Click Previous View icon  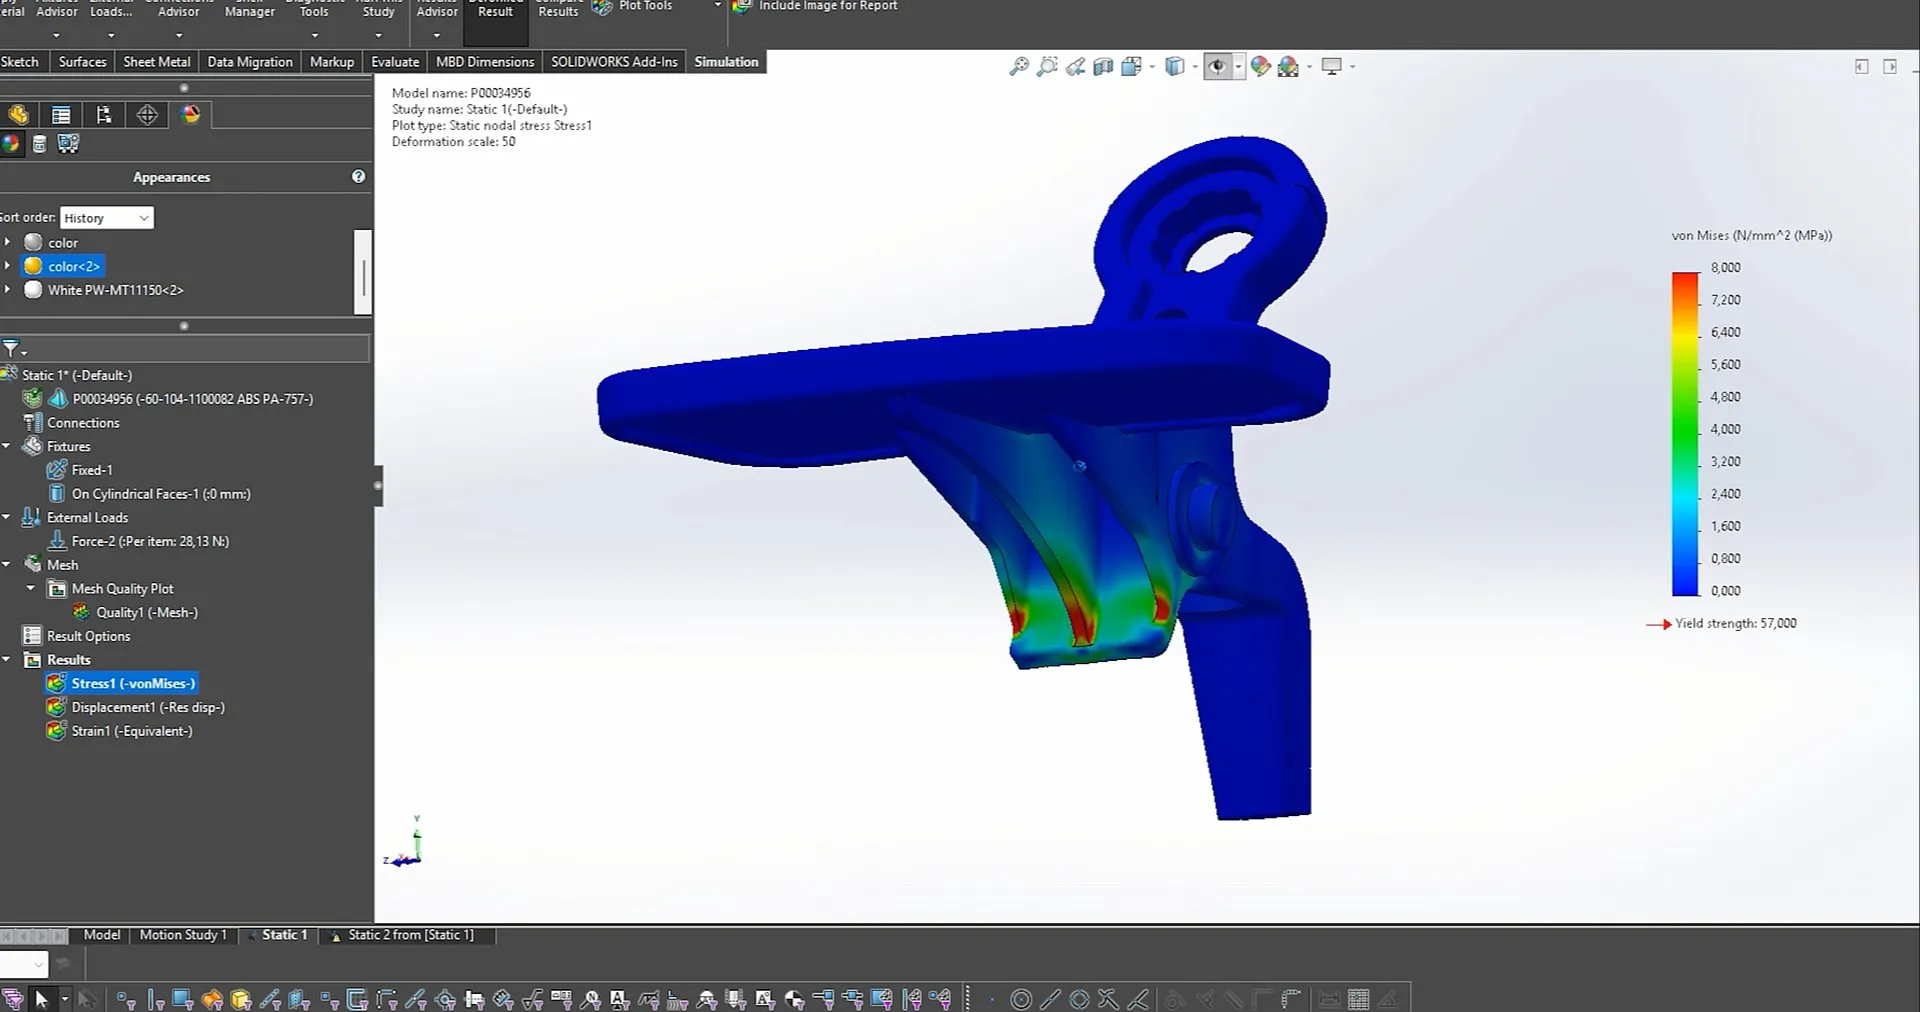(1075, 67)
